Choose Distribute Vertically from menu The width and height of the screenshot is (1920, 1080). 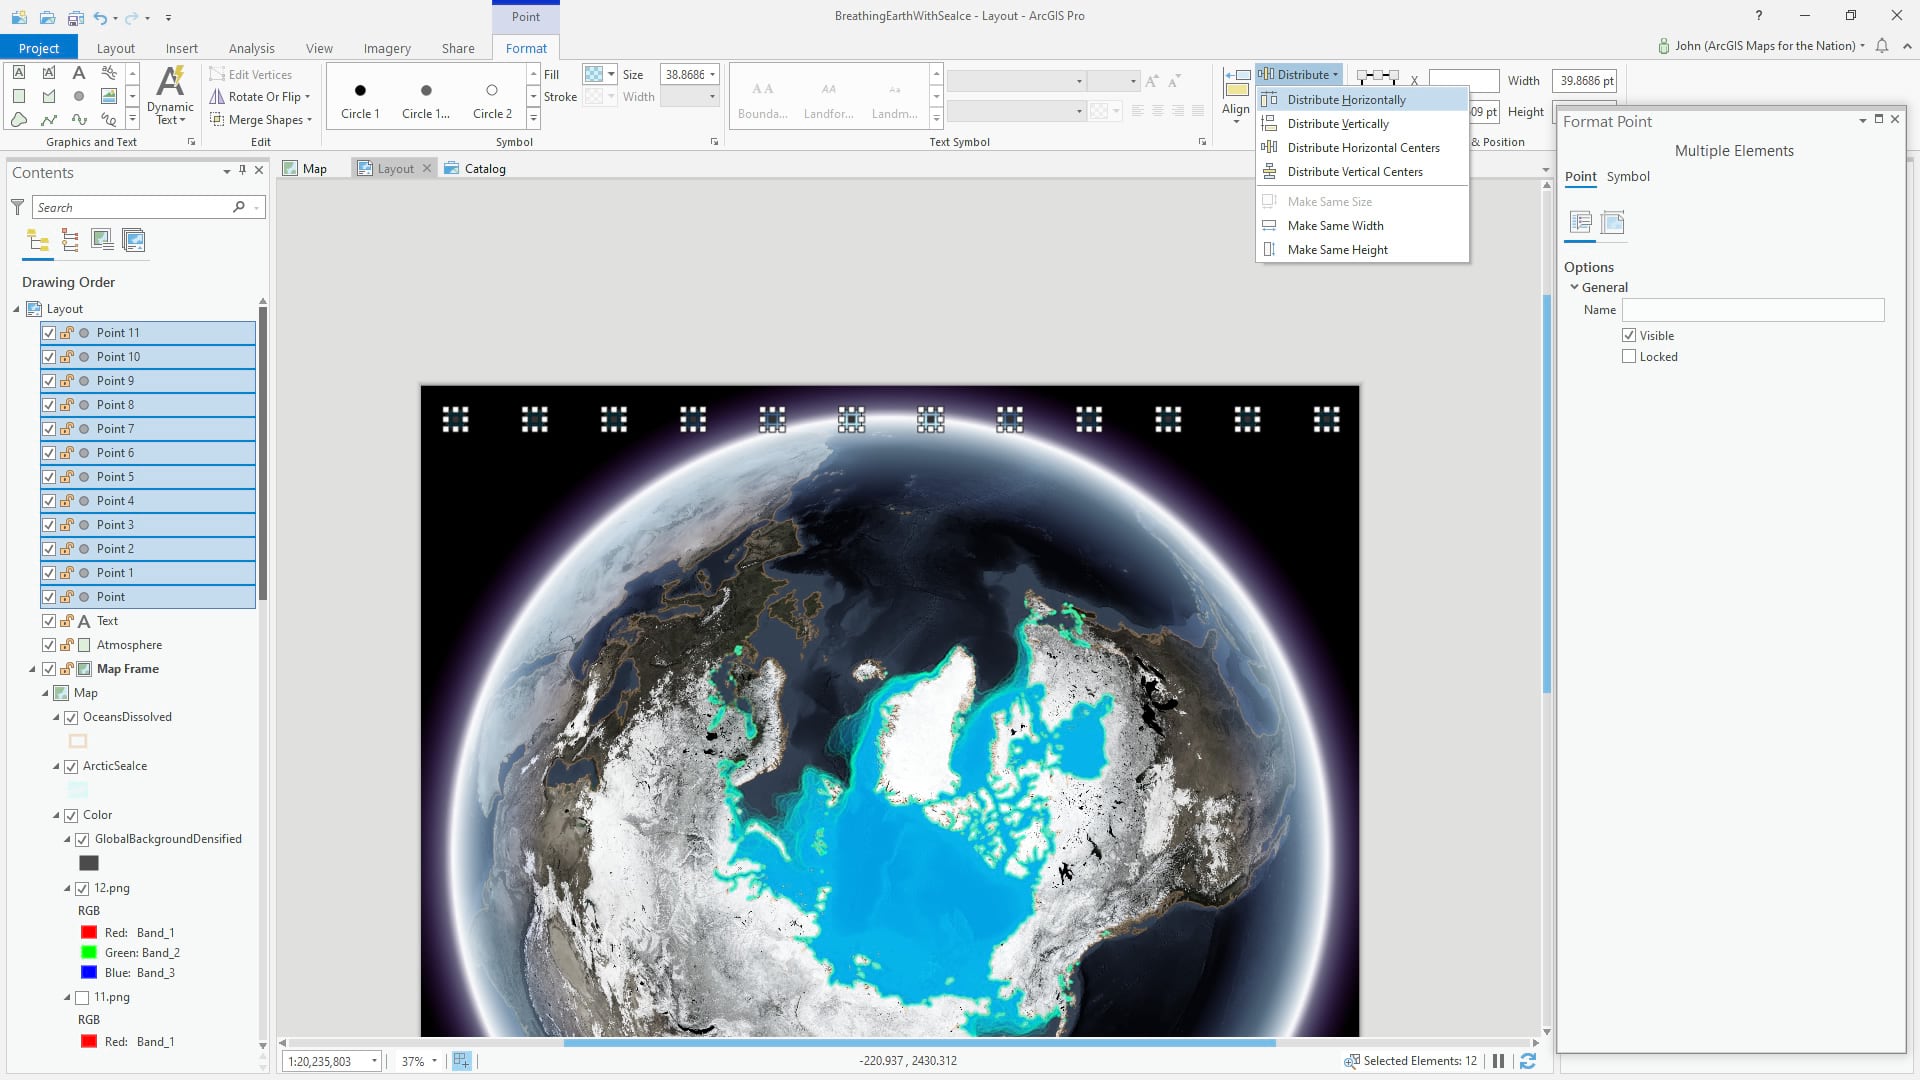tap(1338, 124)
